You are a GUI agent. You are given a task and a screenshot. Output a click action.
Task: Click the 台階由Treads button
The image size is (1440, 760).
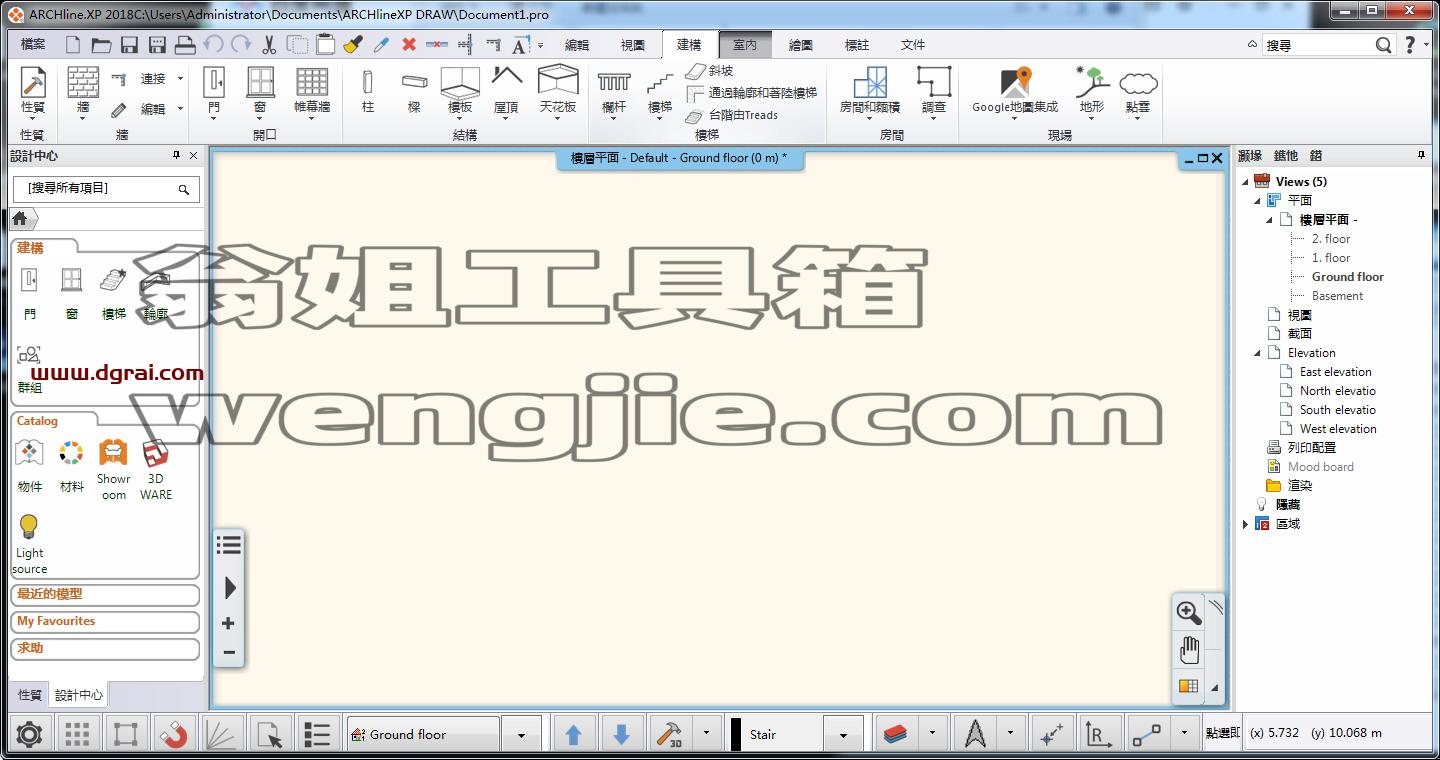click(732, 115)
